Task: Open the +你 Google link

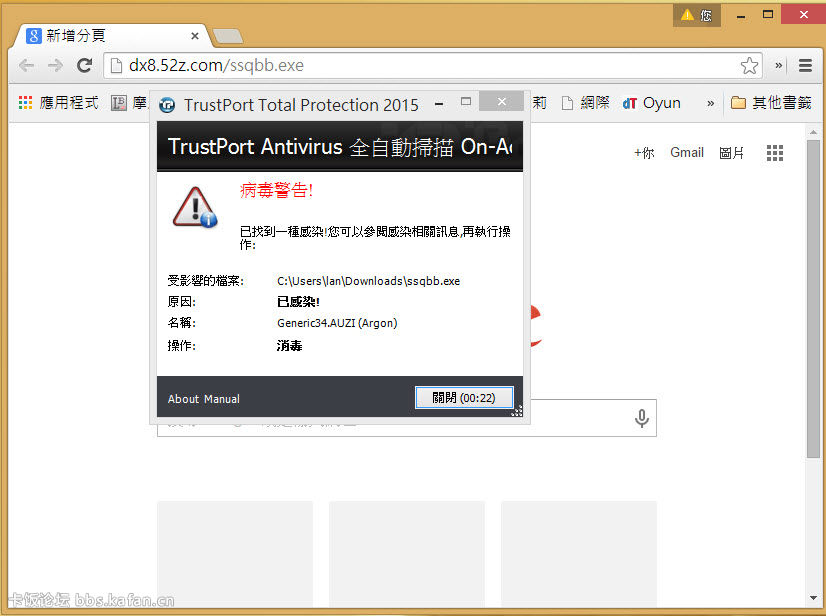Action: (644, 153)
